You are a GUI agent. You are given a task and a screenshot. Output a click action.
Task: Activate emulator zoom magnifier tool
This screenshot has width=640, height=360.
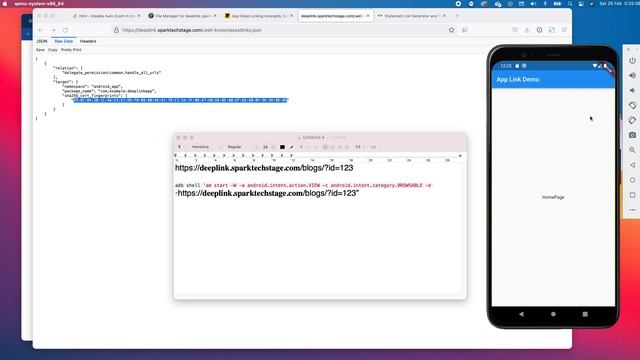632,150
